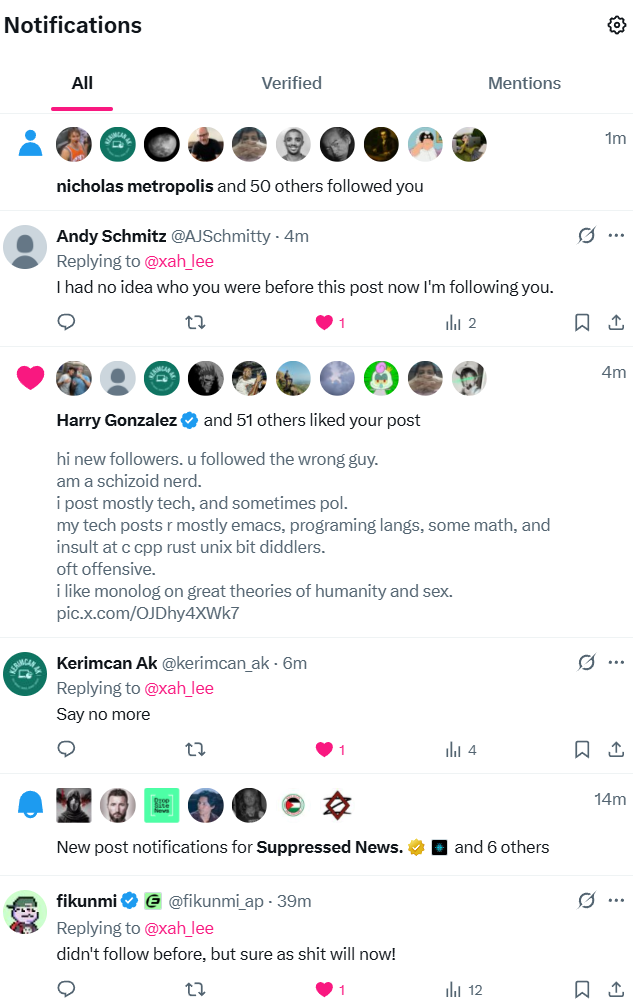
Task: Share Kerimcan Ak's reply
Action: (616, 749)
